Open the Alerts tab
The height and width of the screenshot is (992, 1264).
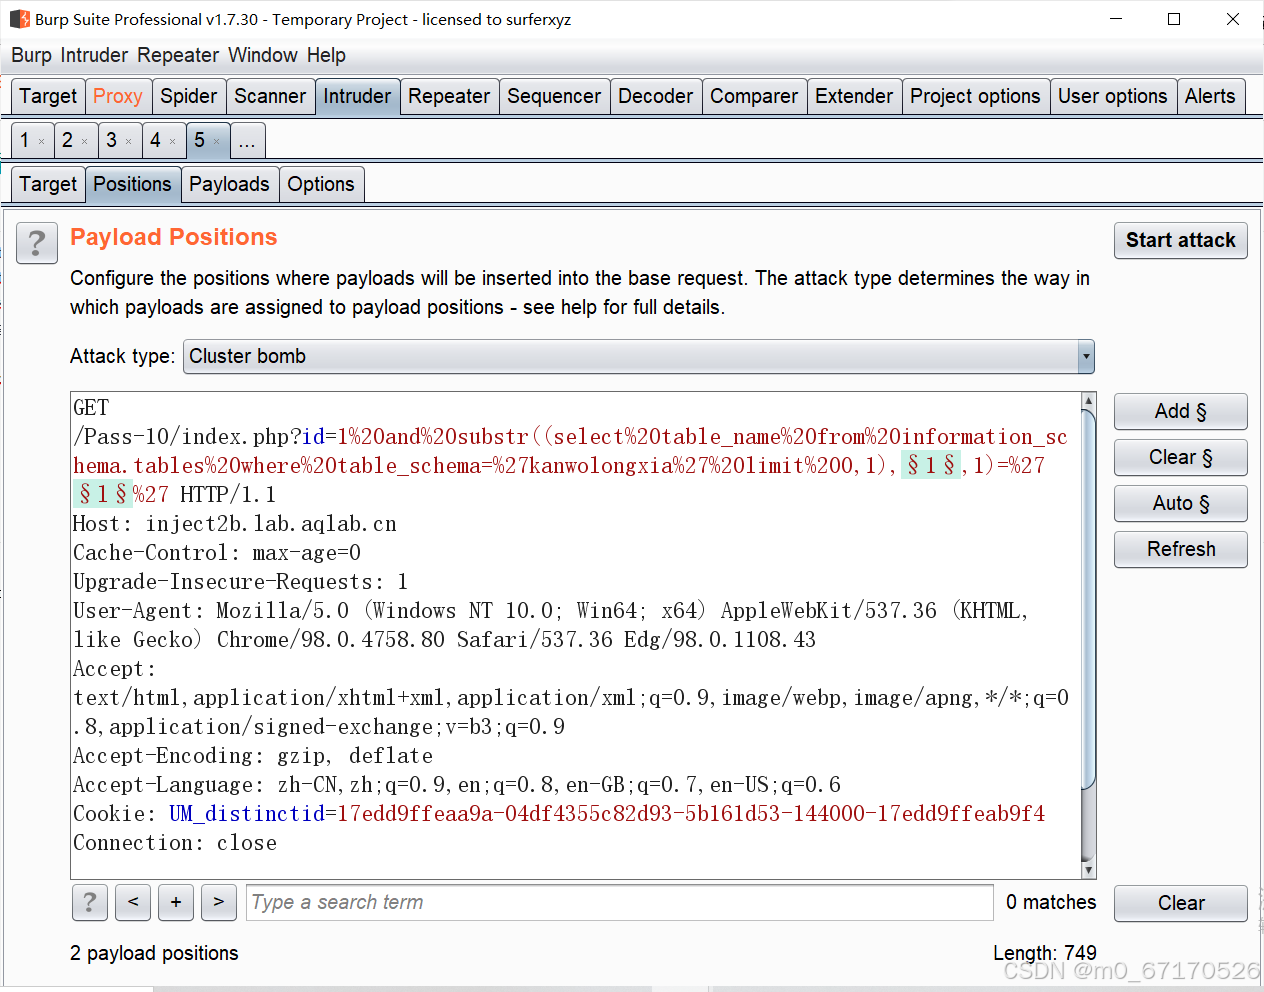[1210, 96]
